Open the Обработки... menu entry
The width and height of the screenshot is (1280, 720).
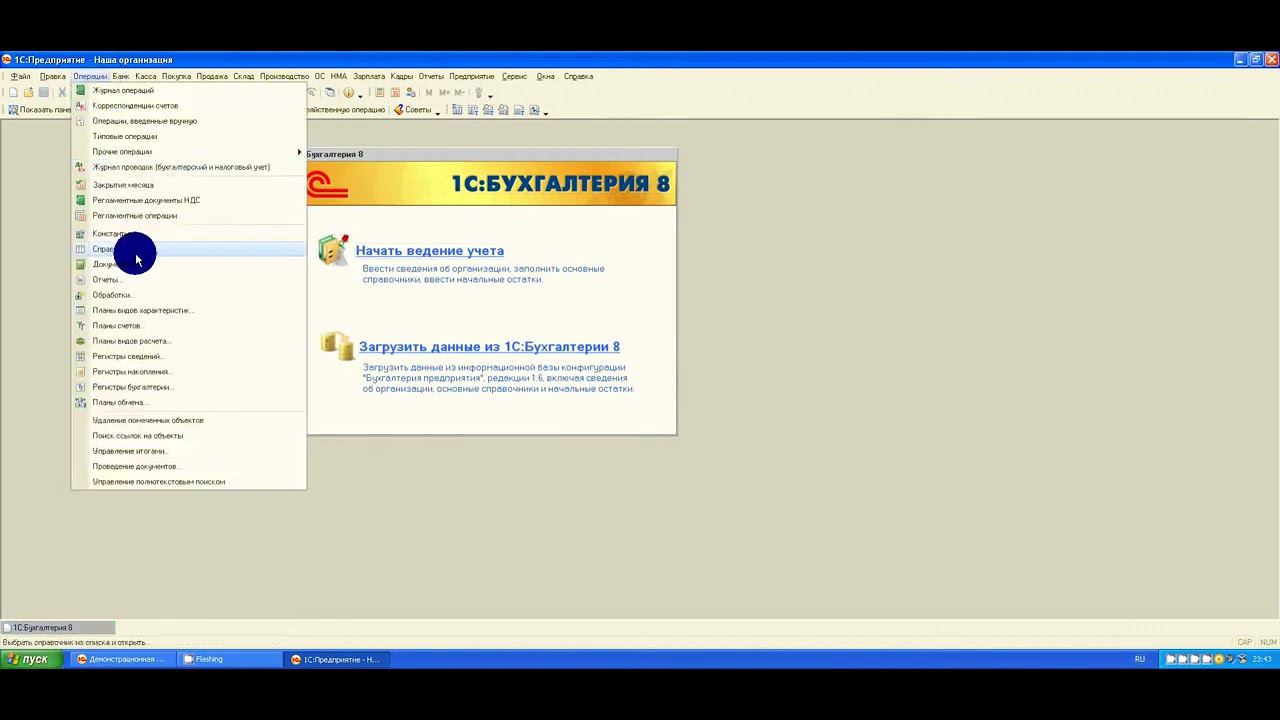click(x=189, y=295)
